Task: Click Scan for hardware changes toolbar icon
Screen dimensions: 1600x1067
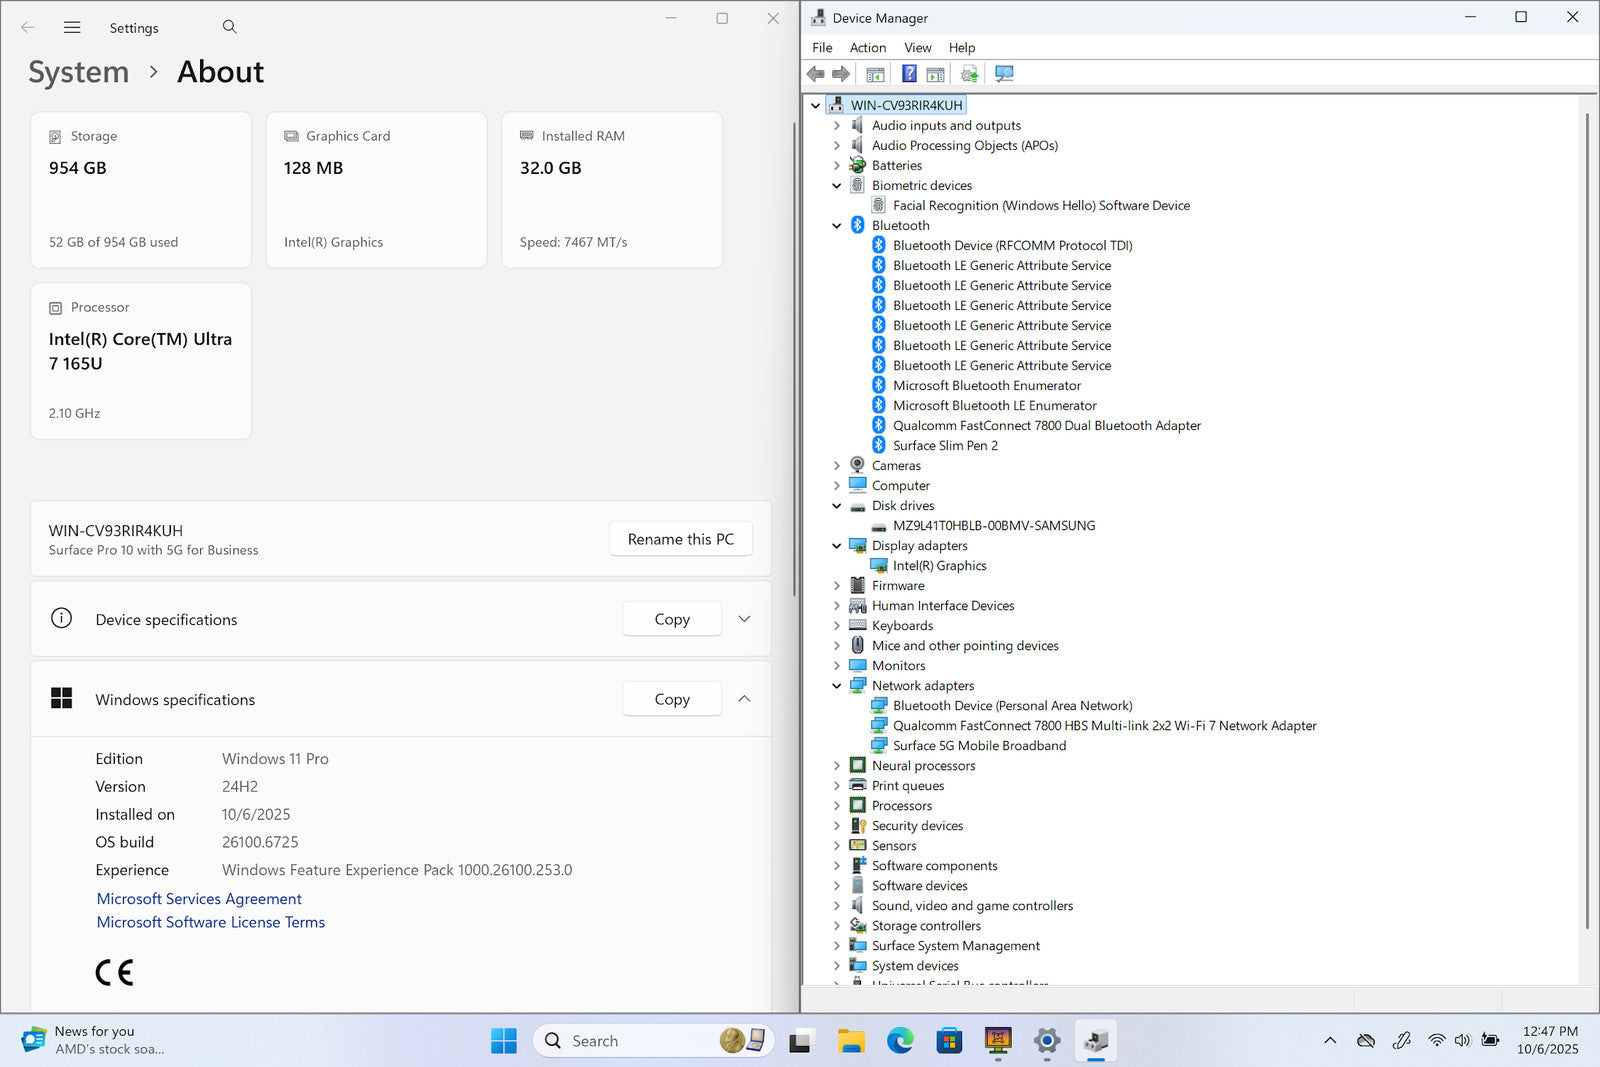Action: tap(1004, 74)
